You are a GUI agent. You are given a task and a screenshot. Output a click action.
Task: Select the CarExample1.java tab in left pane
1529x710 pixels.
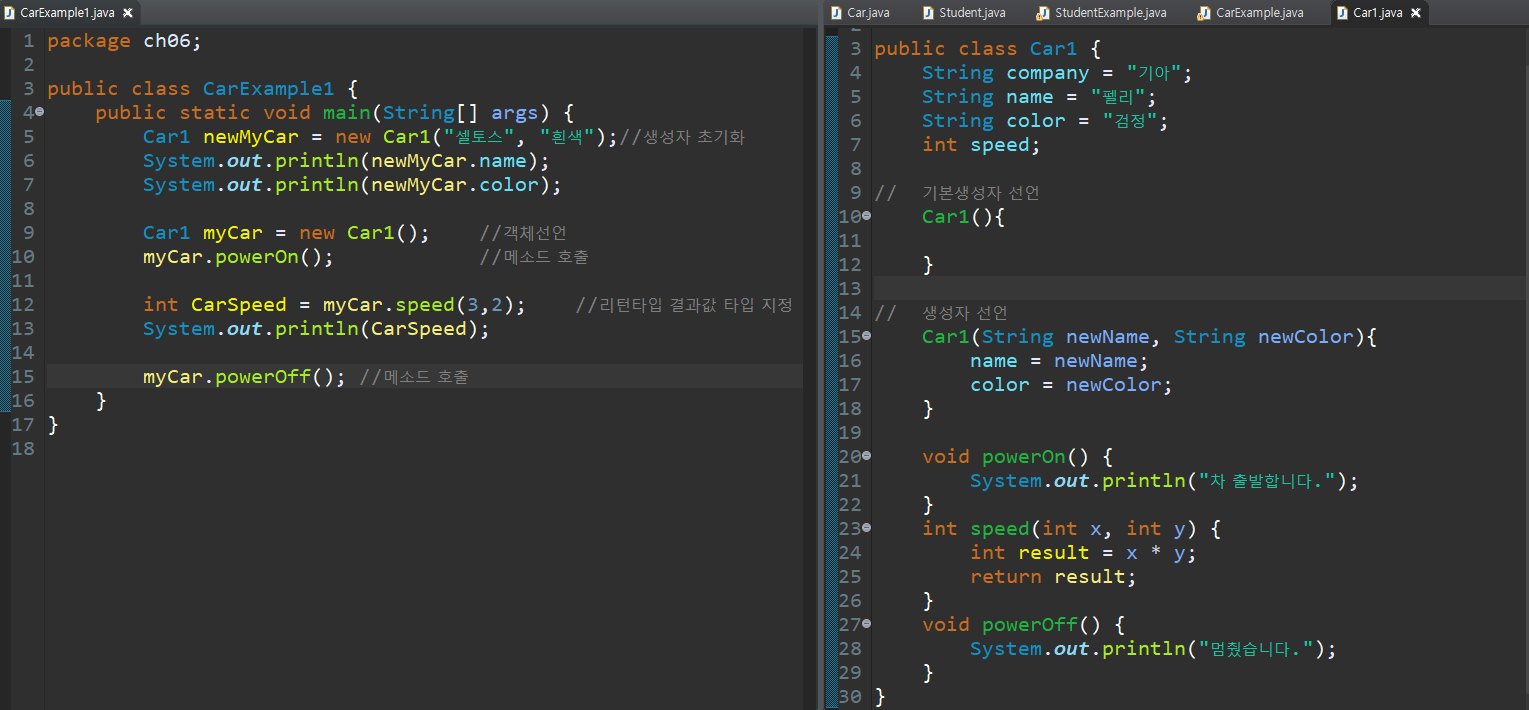coord(66,13)
